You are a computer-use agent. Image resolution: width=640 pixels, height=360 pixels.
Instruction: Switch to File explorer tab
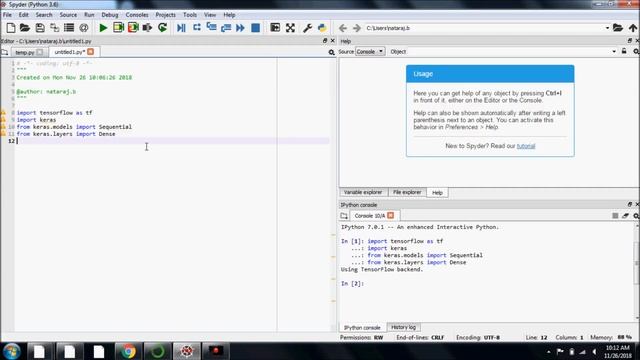point(407,192)
